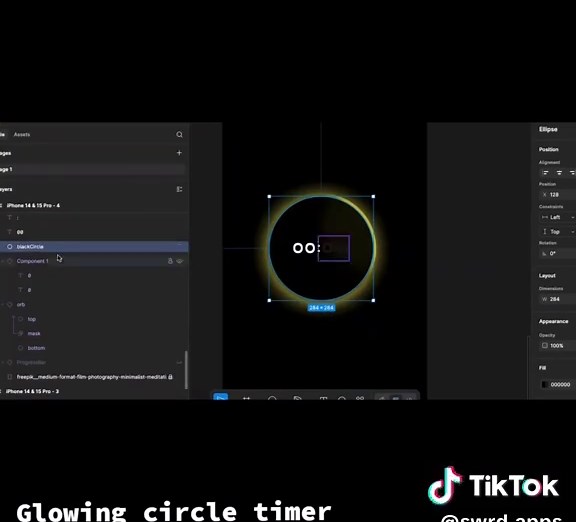Click the Ellipse header in the right panel
The height and width of the screenshot is (522, 576).
click(x=548, y=129)
